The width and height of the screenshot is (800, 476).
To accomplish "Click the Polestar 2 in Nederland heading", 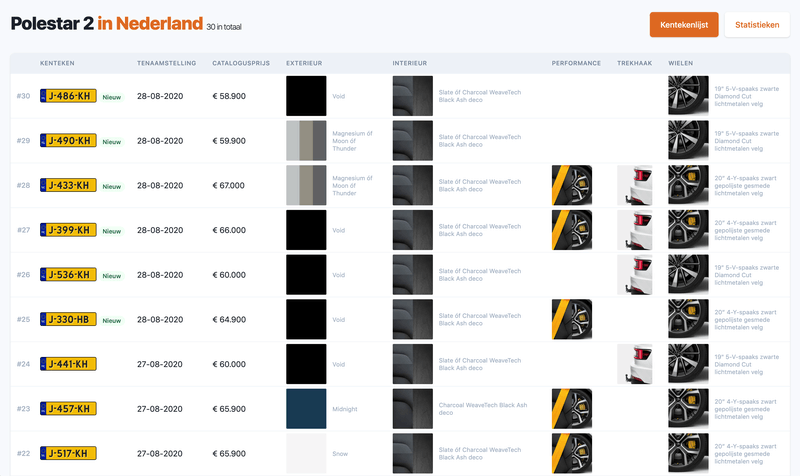I will coord(107,23).
